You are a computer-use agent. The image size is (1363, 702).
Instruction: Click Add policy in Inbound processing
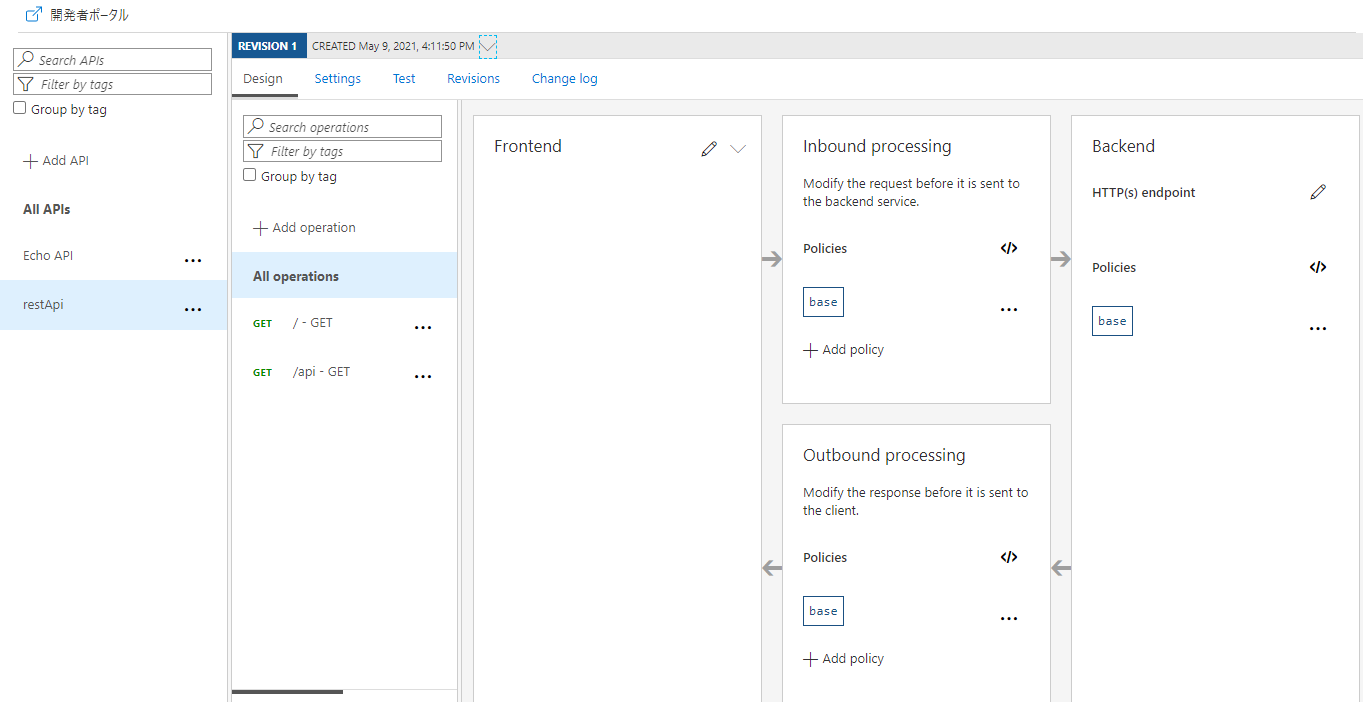(x=844, y=350)
